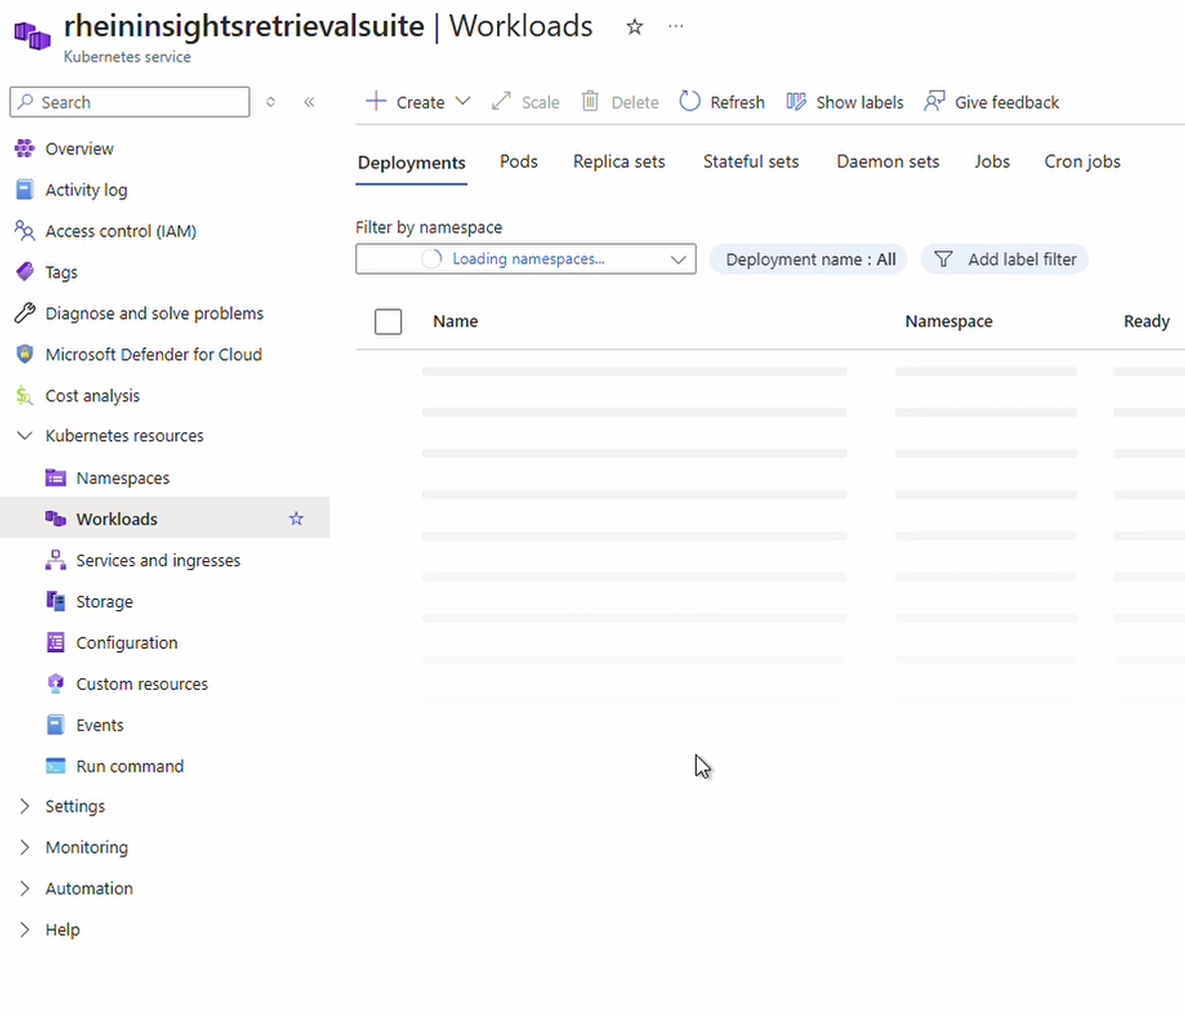1185x1014 pixels.
Task: Click the Overview icon in the sidebar
Action: click(x=25, y=149)
